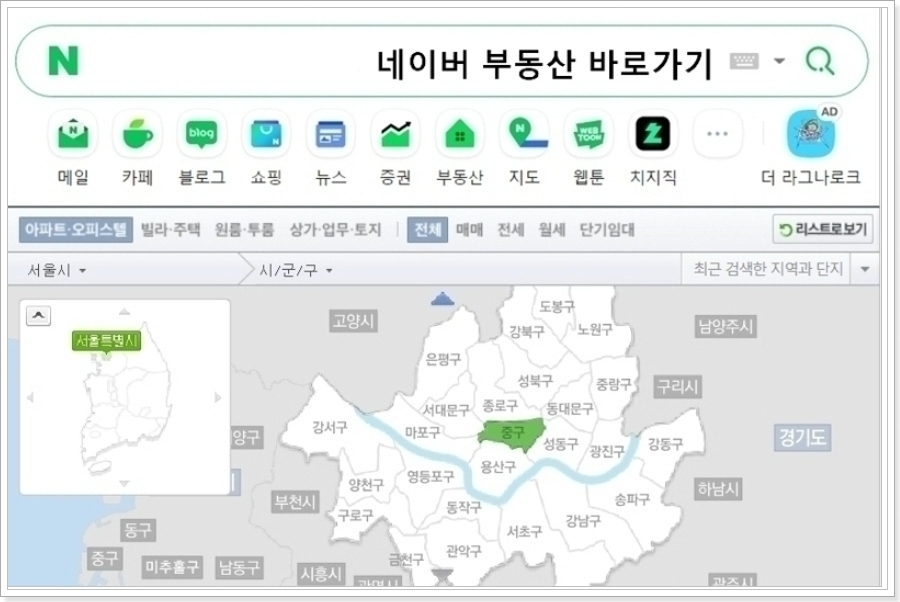Select 서초구 district on the map
Viewport: 900px width, 602px height.
524,531
